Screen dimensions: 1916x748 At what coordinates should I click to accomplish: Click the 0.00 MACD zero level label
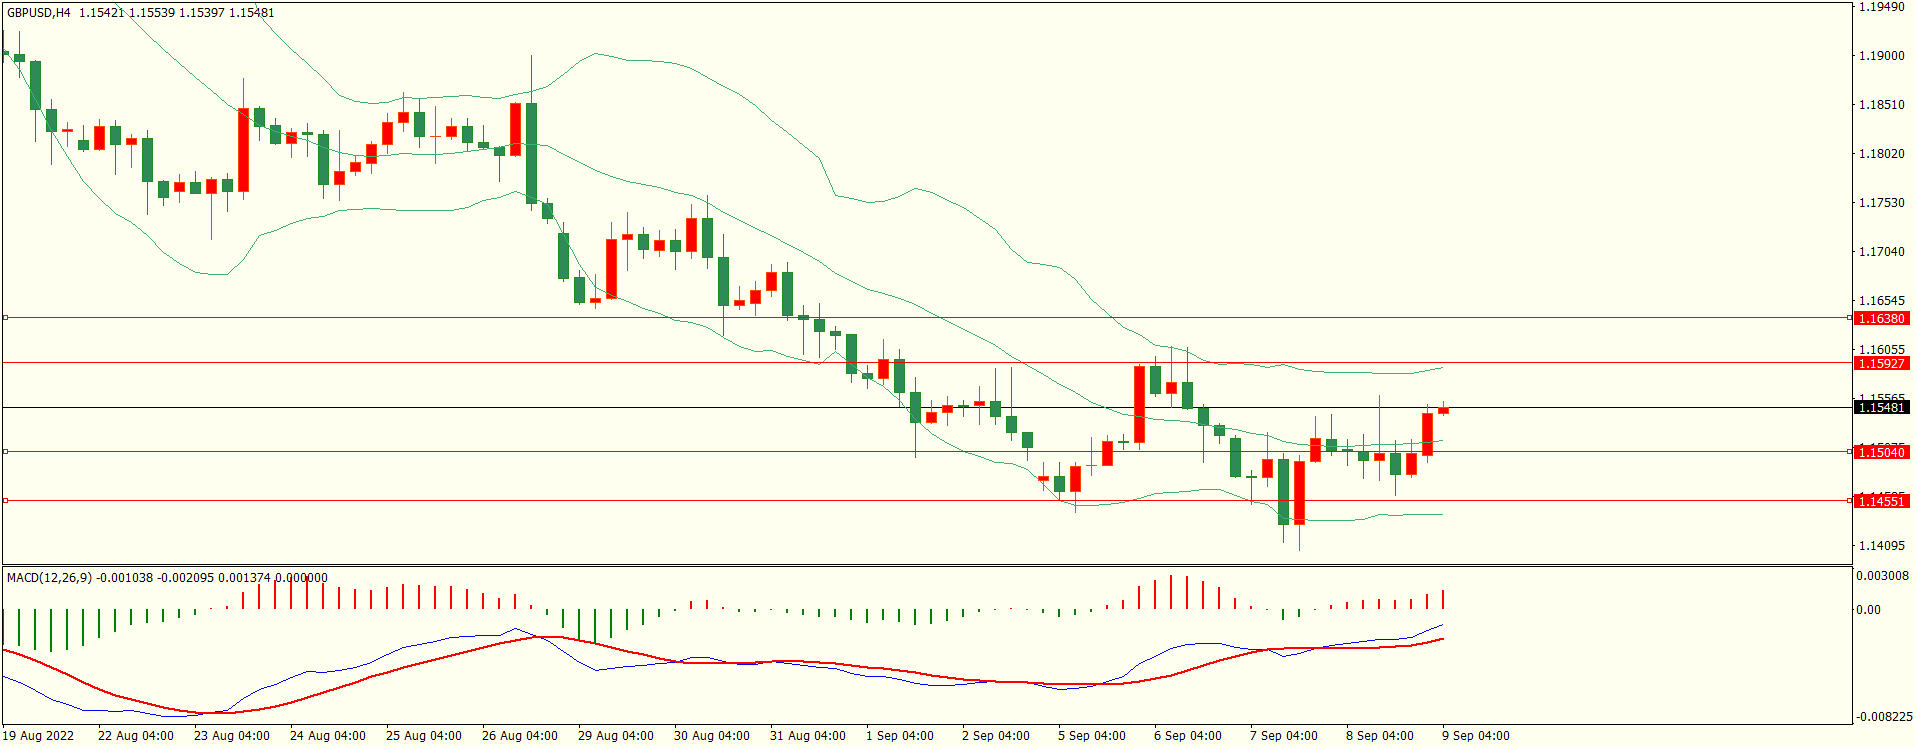pyautogui.click(x=1868, y=610)
